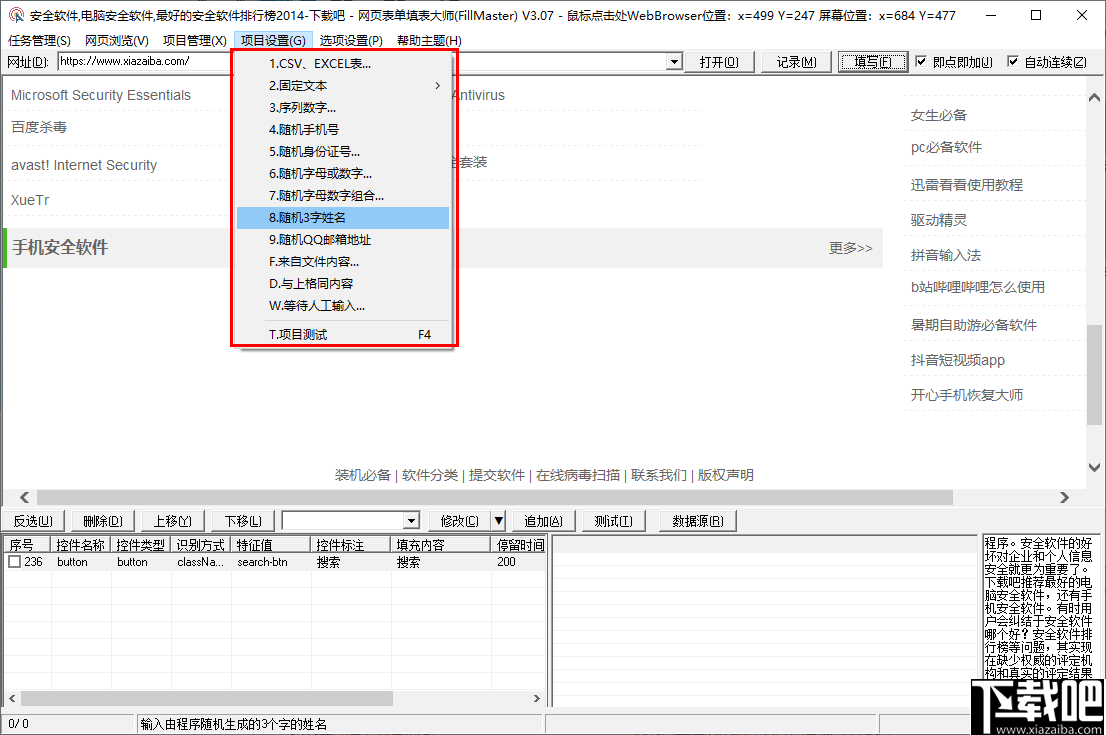Click the 更多>> link
The width and height of the screenshot is (1106, 735).
(851, 248)
